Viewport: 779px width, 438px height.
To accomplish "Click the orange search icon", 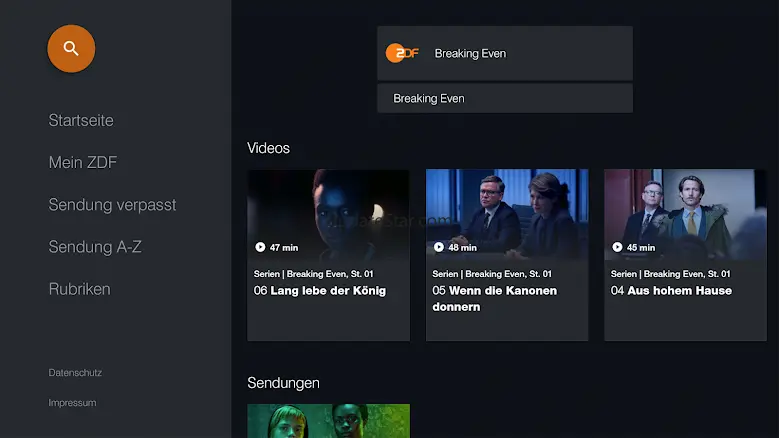I will 71,49.
